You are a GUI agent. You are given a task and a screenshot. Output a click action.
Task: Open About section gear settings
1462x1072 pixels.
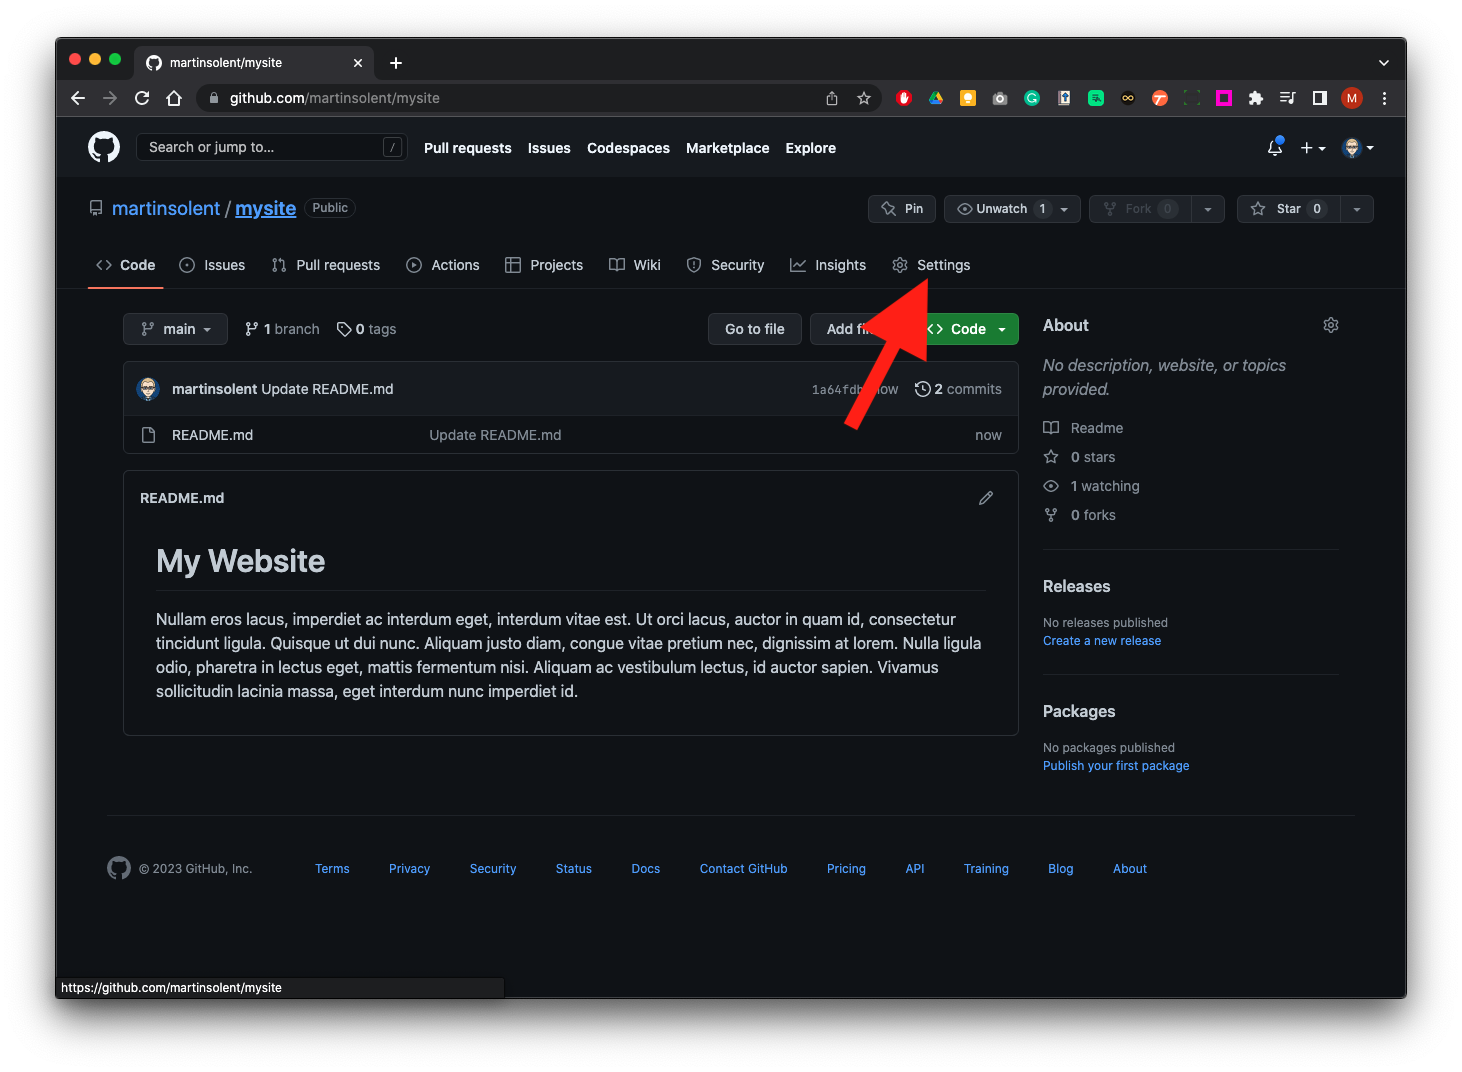pos(1330,325)
